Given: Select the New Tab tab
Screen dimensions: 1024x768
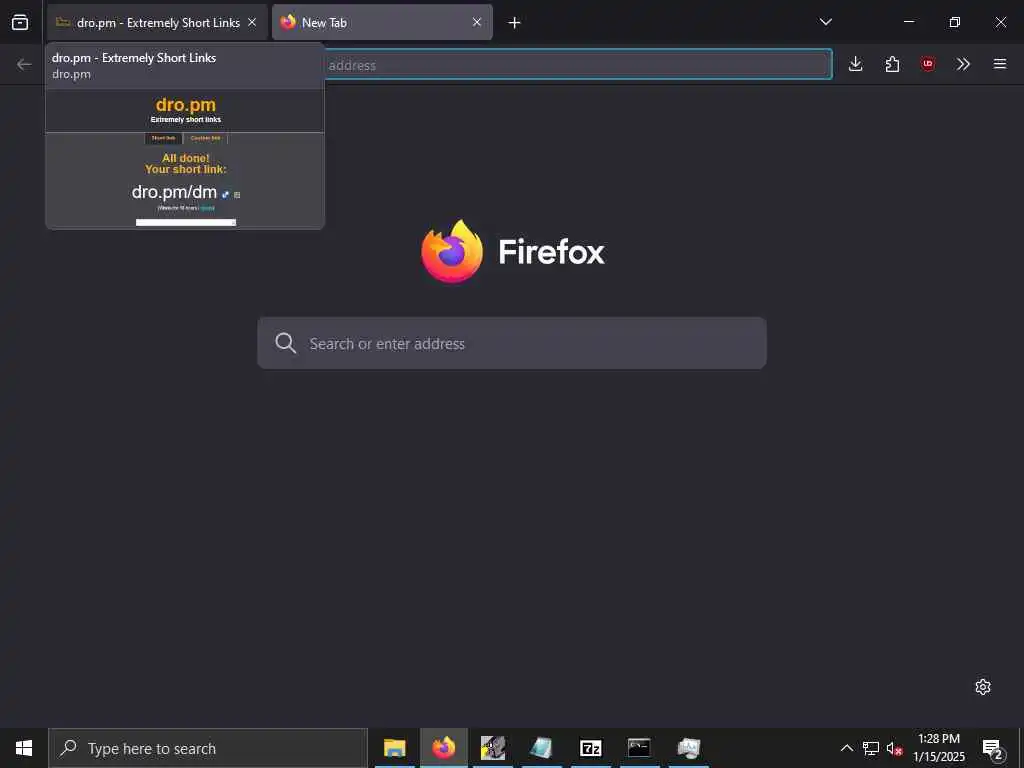Looking at the screenshot, I should coord(382,22).
